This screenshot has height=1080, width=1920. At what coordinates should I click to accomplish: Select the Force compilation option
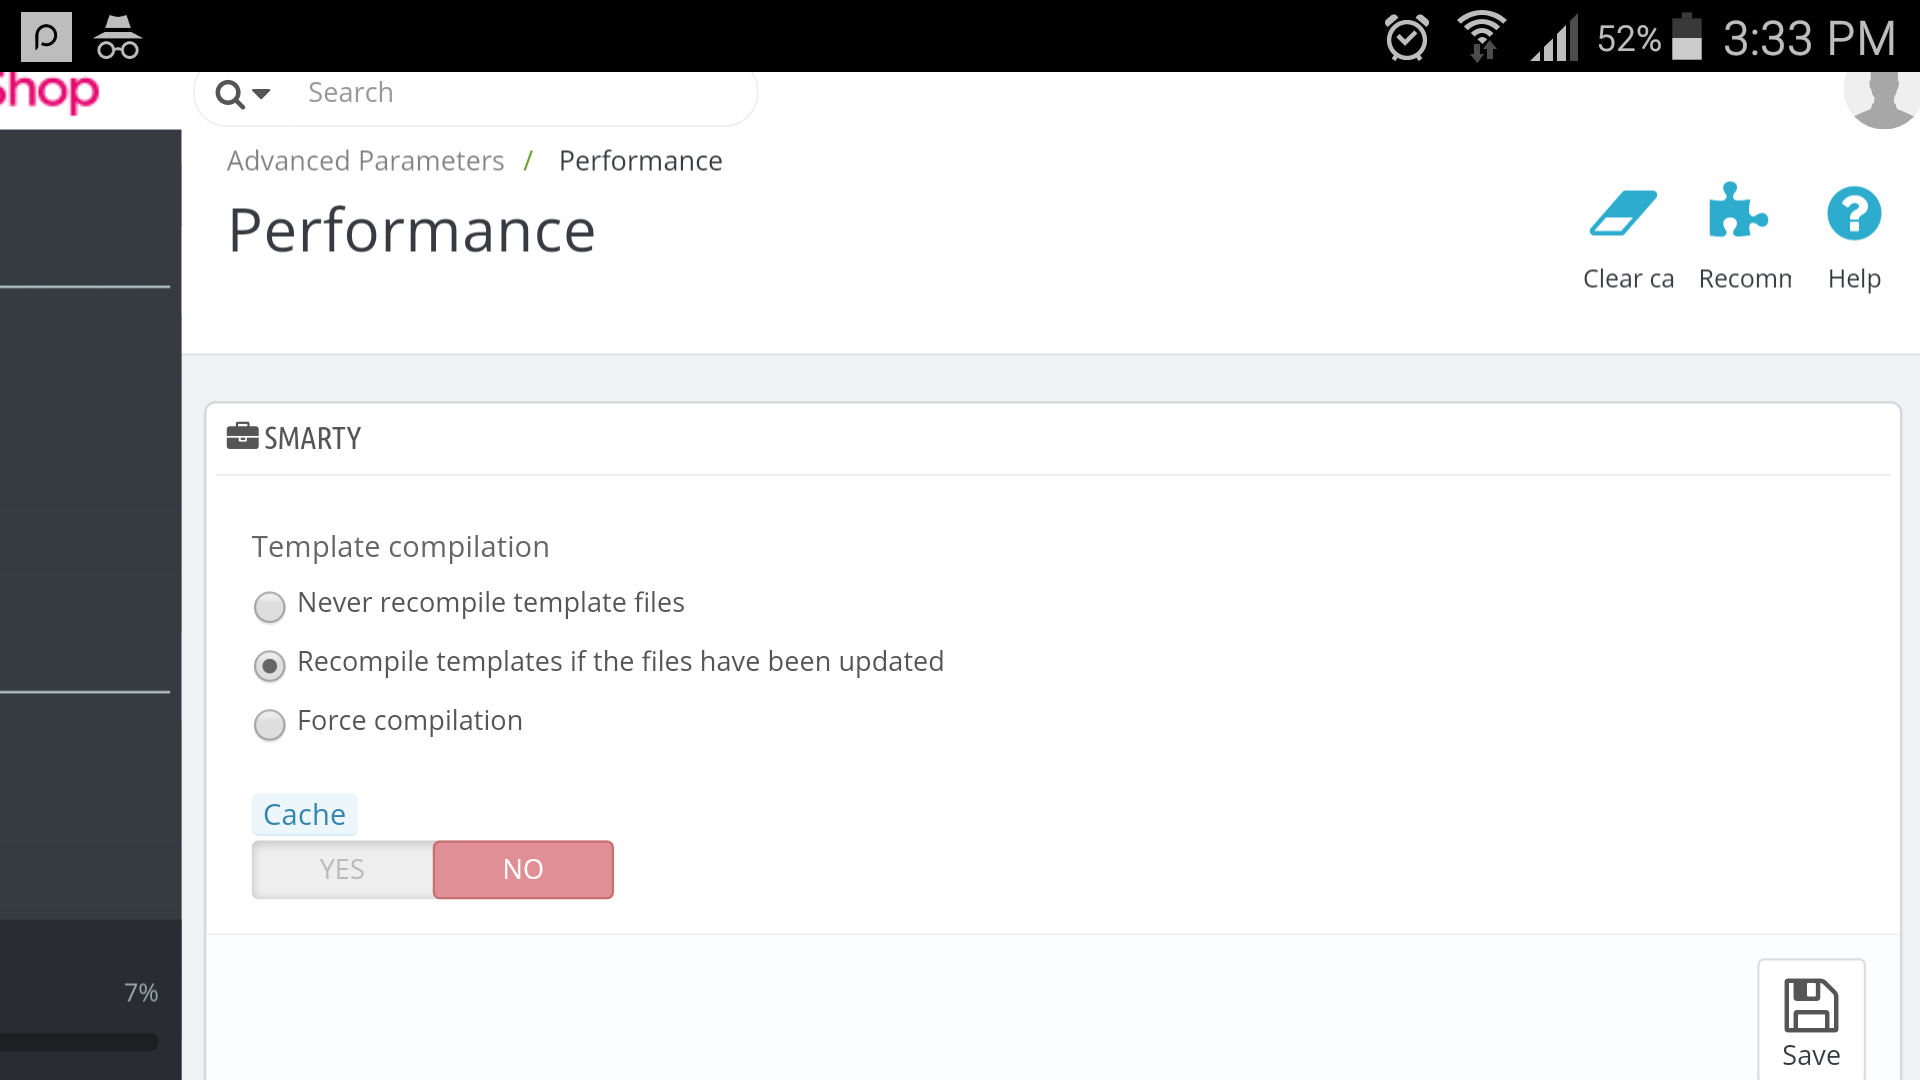(x=270, y=725)
